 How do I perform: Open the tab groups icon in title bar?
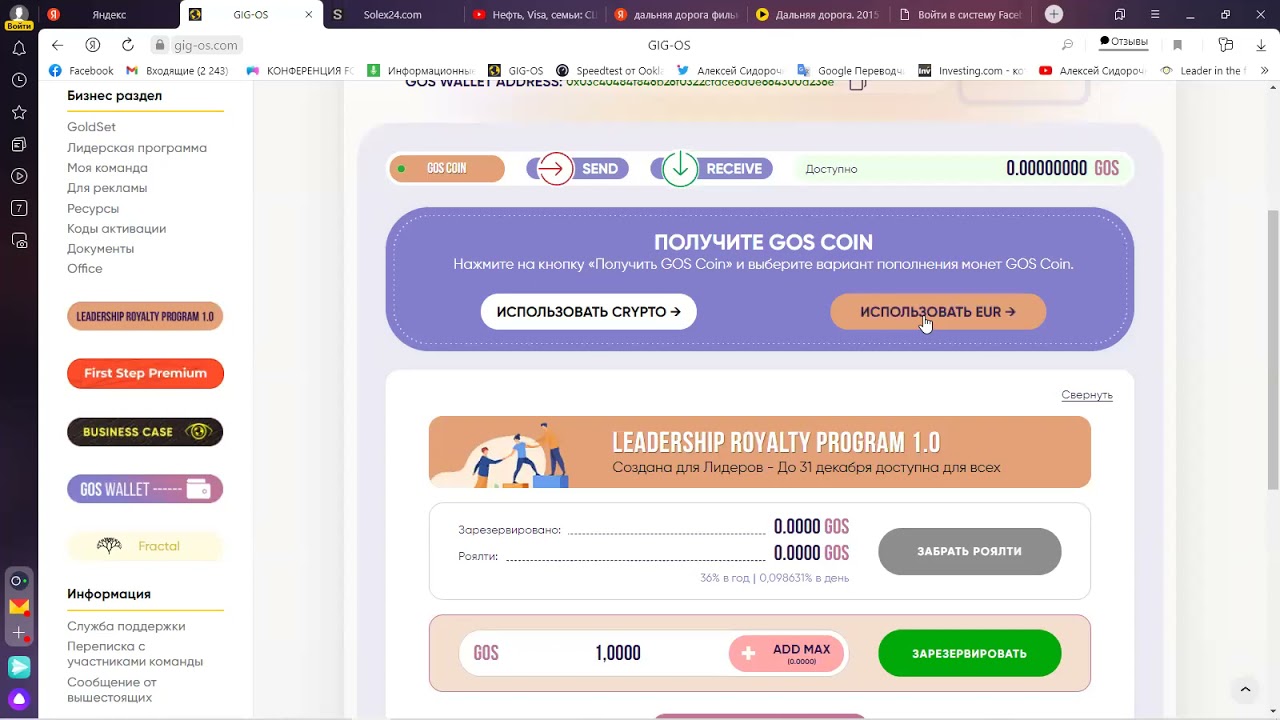tap(1120, 15)
